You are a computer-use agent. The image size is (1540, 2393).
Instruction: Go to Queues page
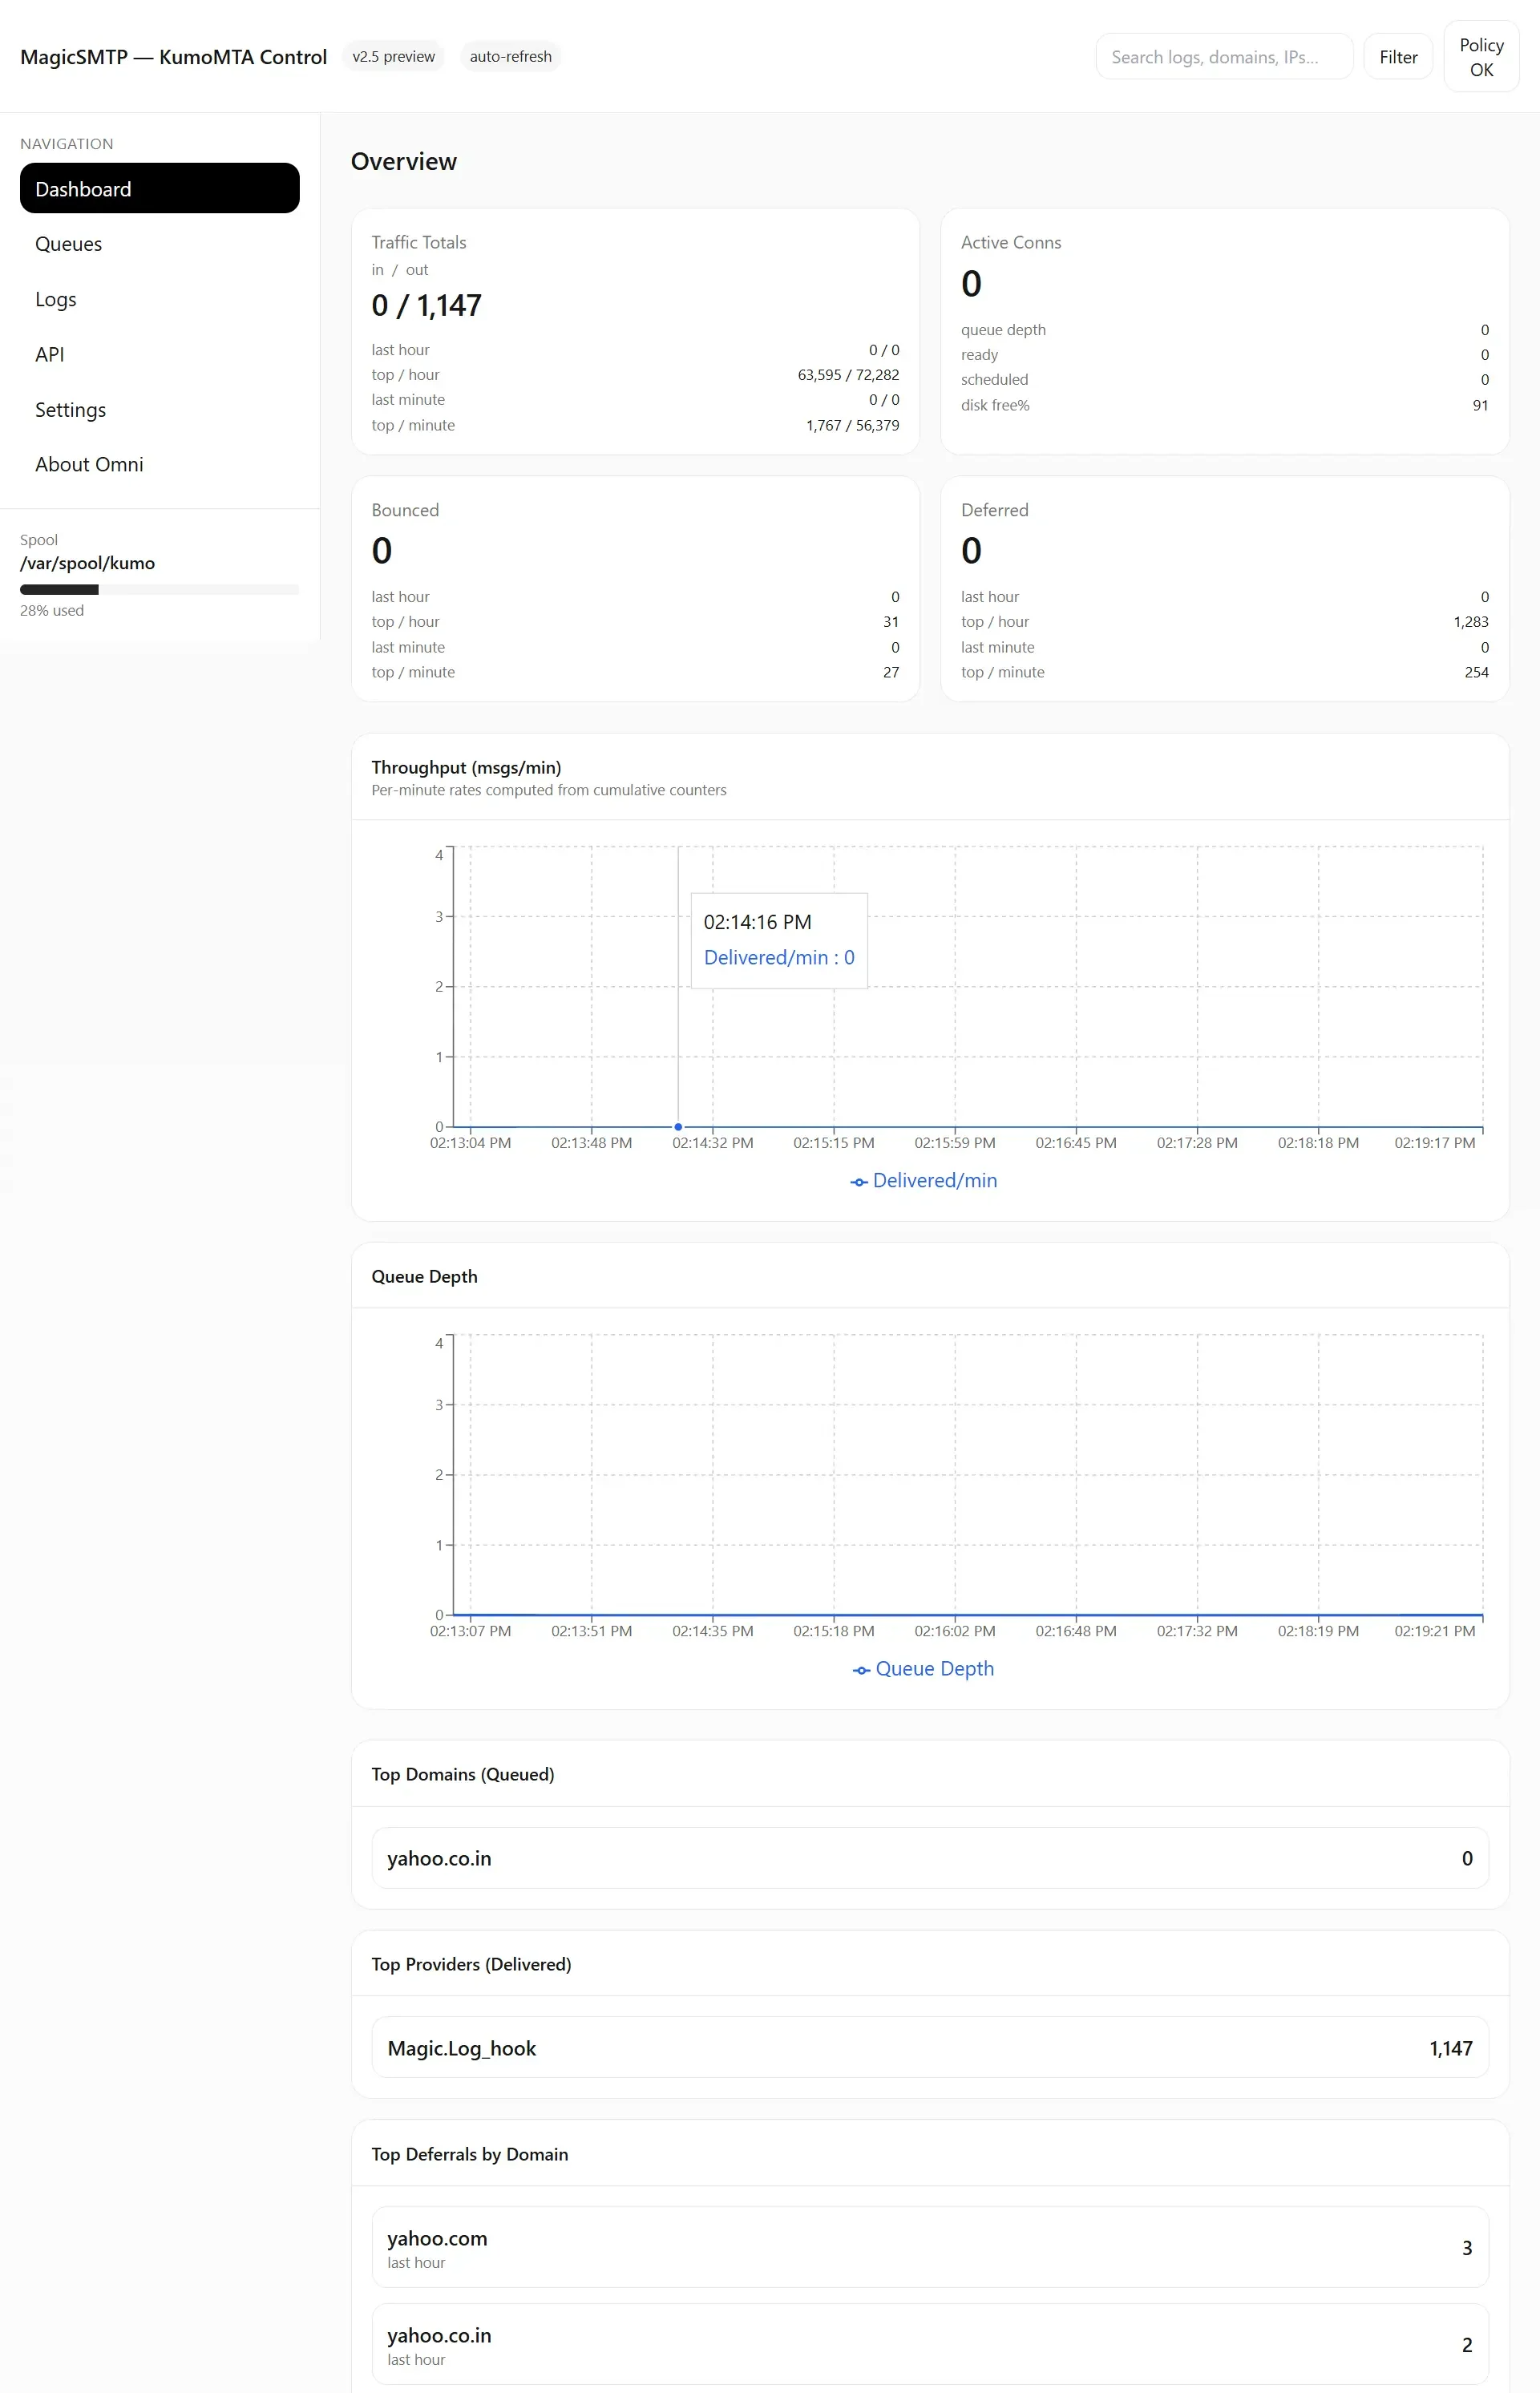pos(68,244)
